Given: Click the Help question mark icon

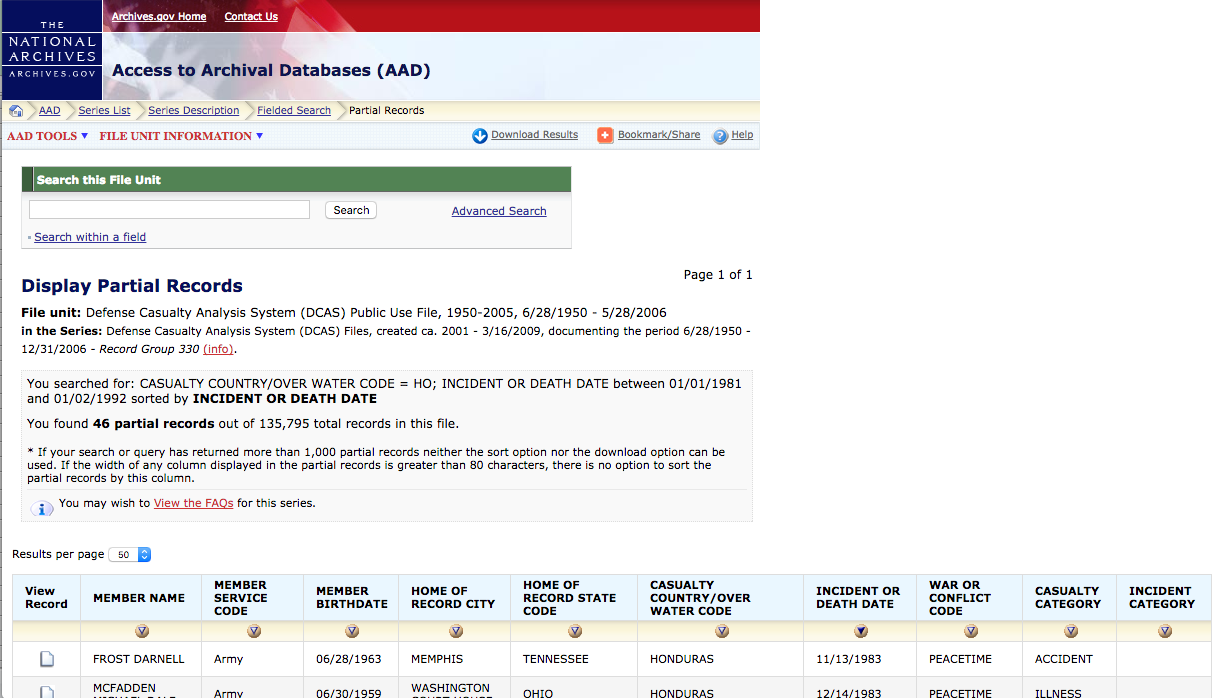Looking at the screenshot, I should 720,136.
